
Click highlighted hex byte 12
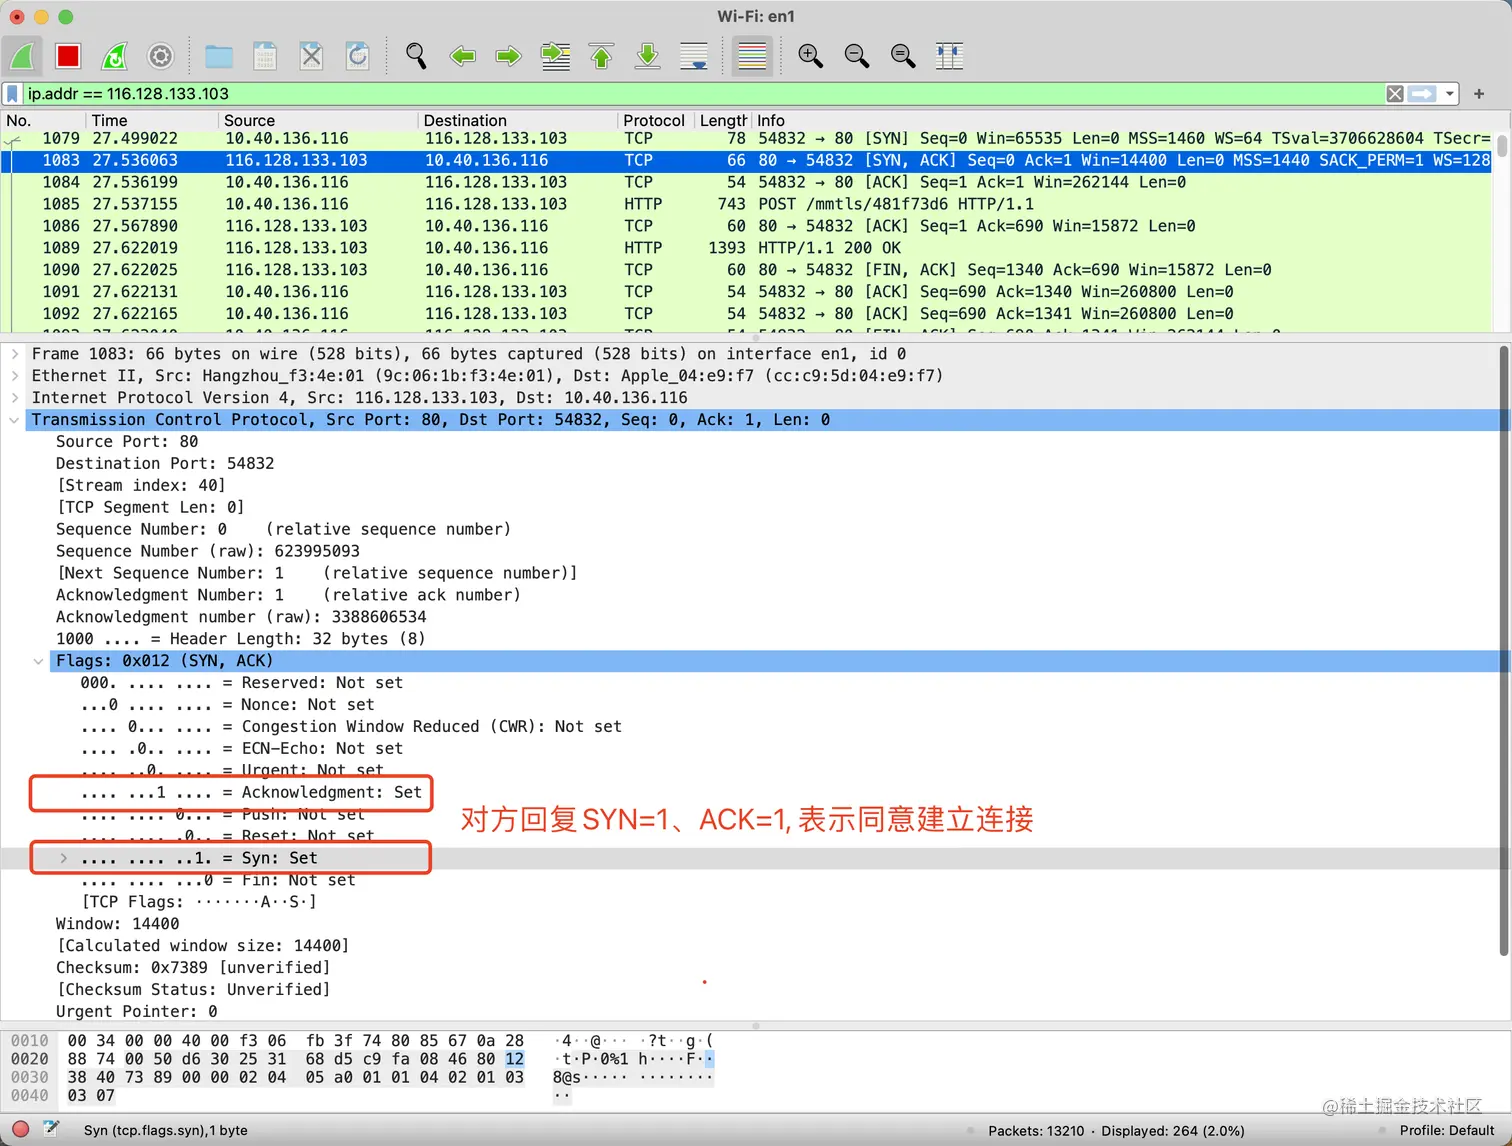coord(514,1059)
